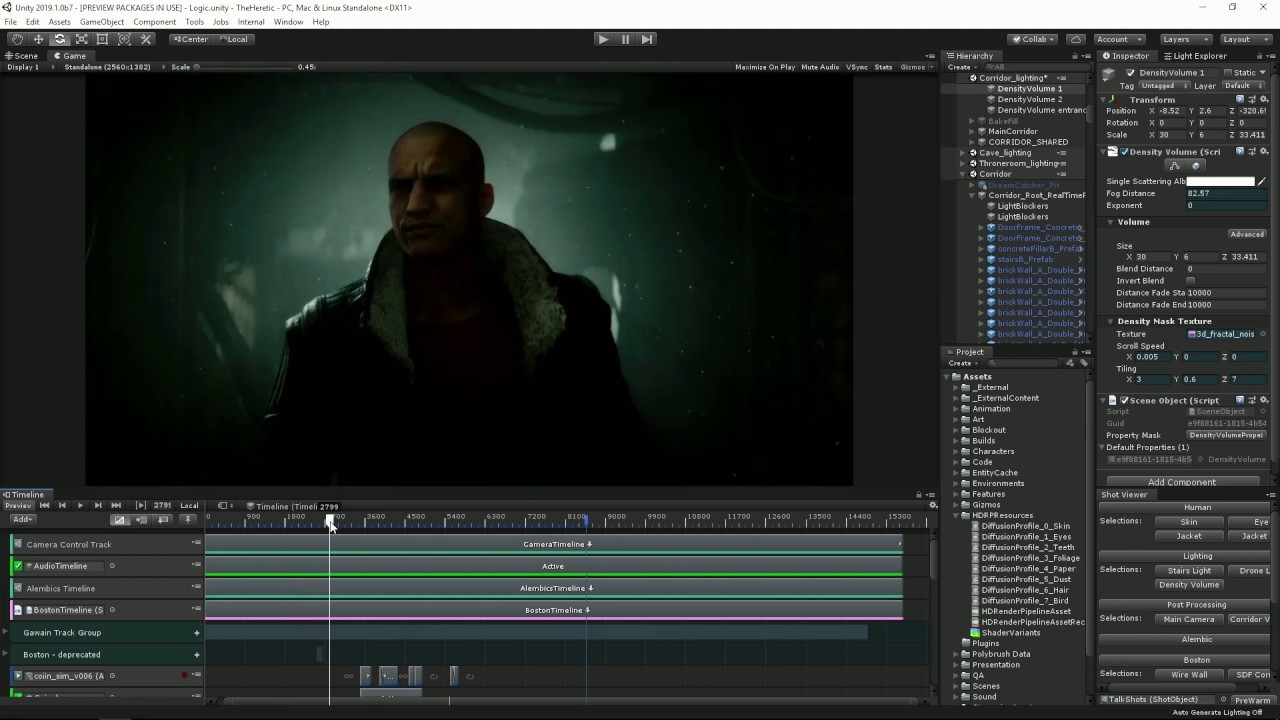Open Hierarchy panel options menu icon
The image size is (1280, 720).
(1088, 56)
